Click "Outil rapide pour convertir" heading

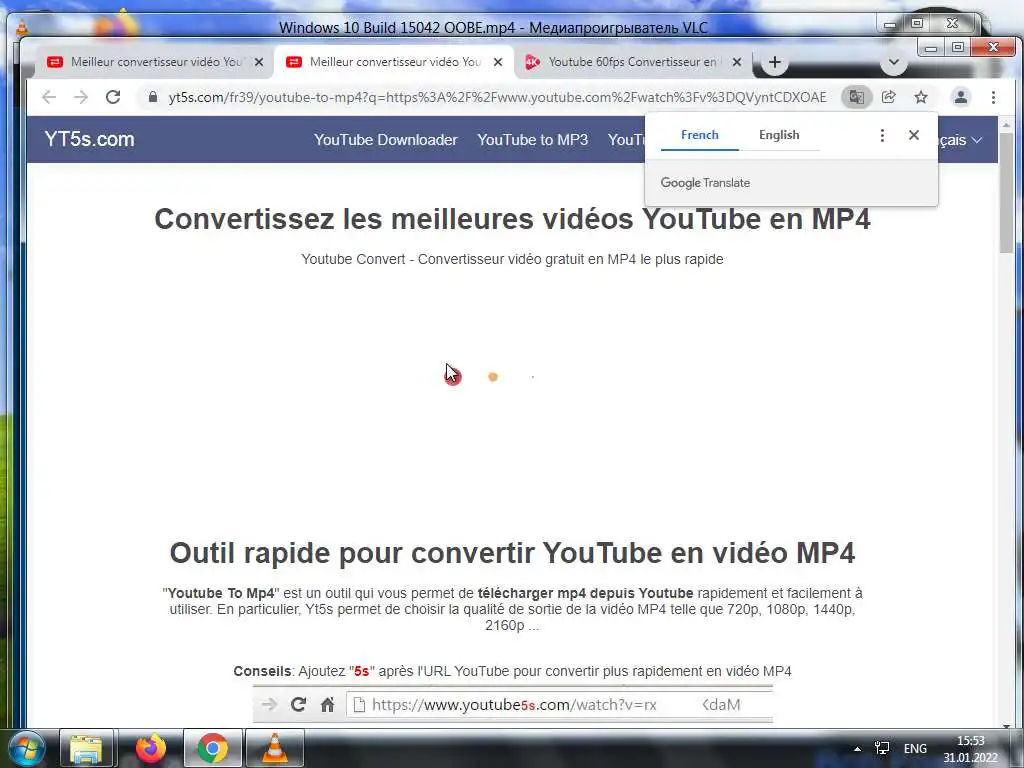click(513, 552)
